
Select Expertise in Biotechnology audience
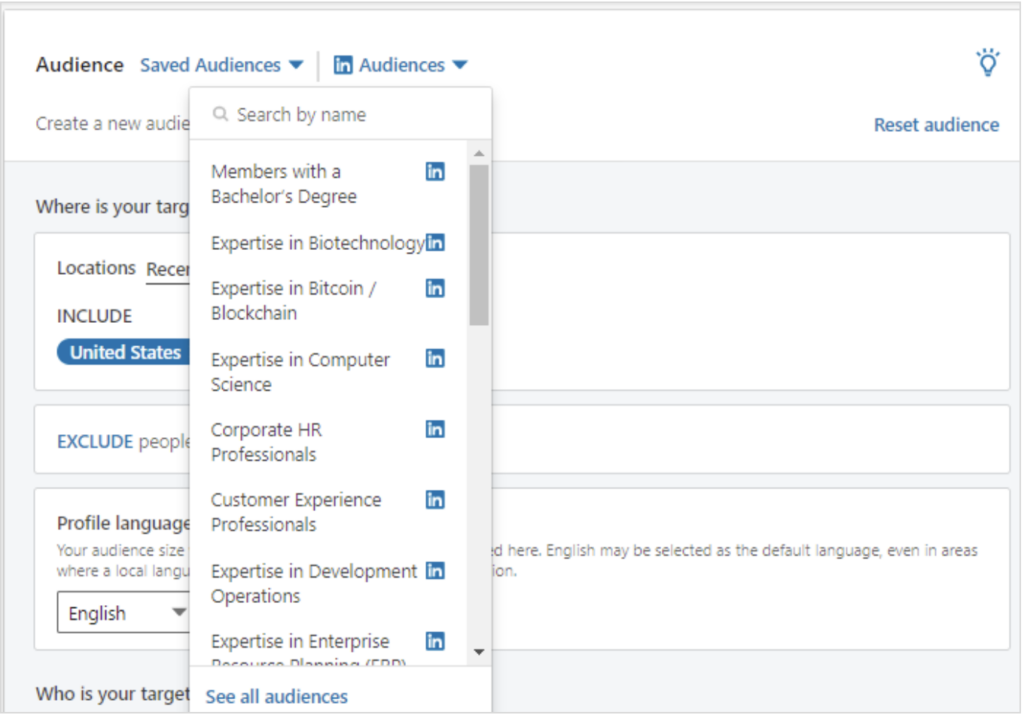point(328,243)
